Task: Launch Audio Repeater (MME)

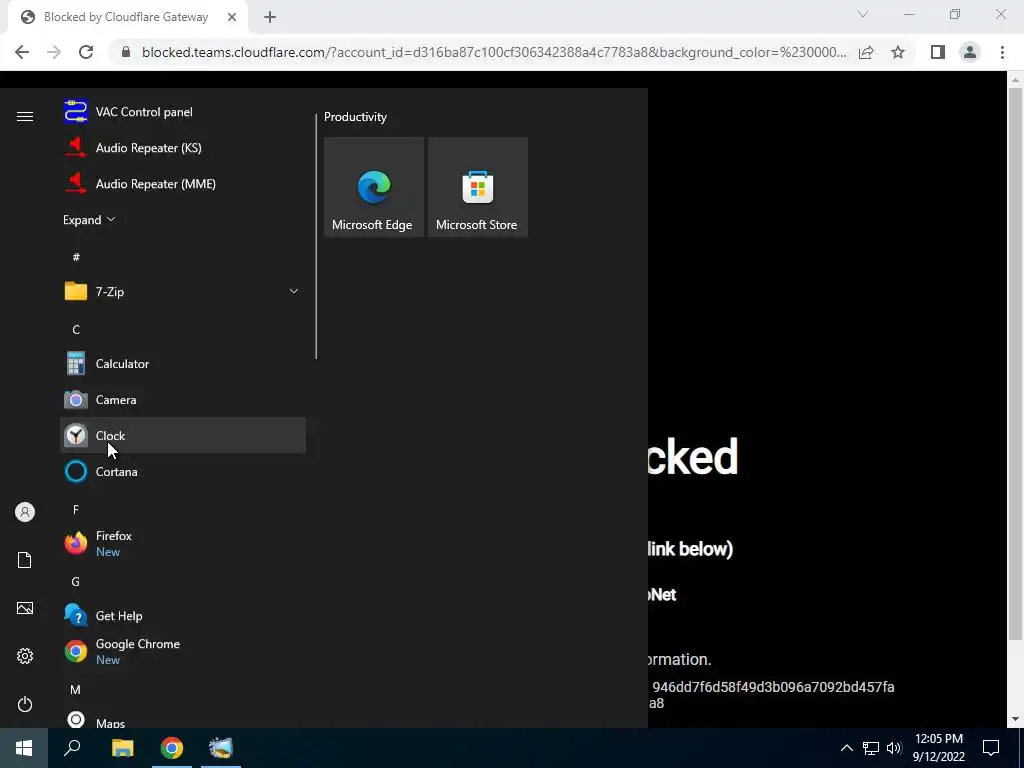Action: [183, 184]
